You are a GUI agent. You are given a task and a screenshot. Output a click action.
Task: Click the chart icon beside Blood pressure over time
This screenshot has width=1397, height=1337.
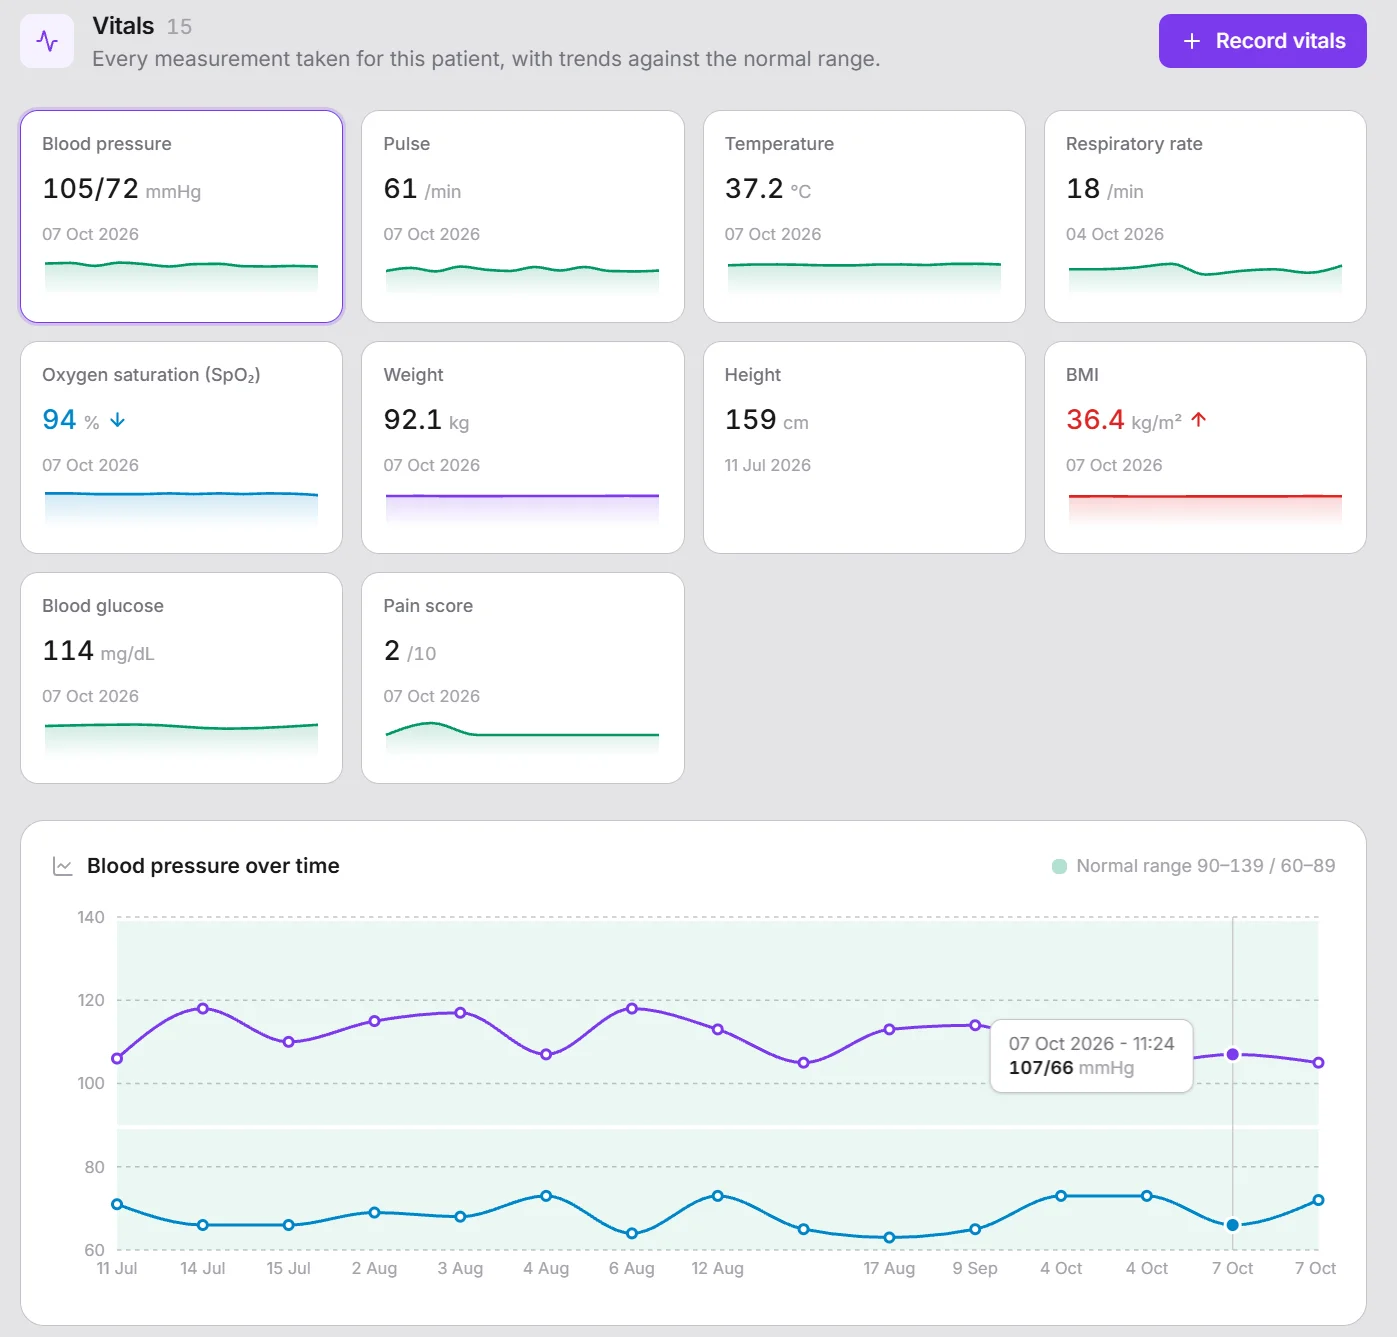click(x=62, y=866)
